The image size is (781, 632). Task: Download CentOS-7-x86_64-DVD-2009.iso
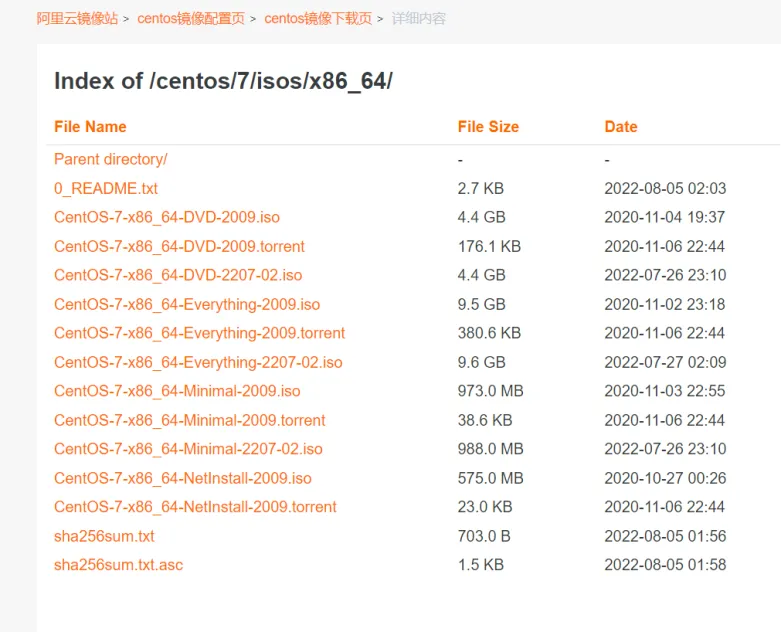(167, 217)
